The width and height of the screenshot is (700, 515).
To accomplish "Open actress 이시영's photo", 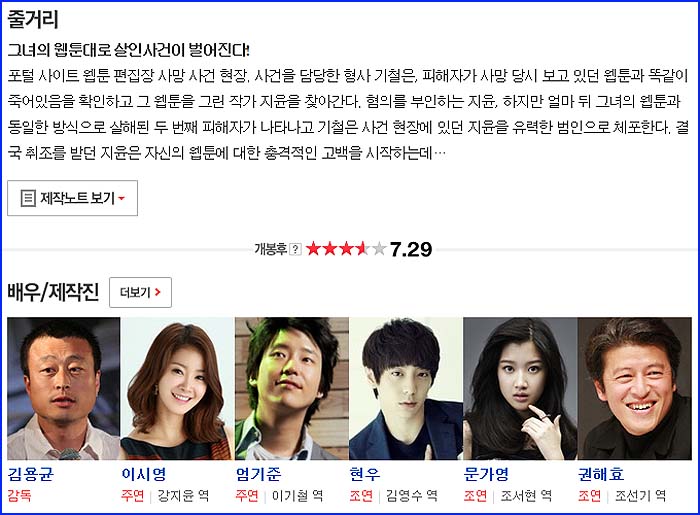I will pos(177,388).
